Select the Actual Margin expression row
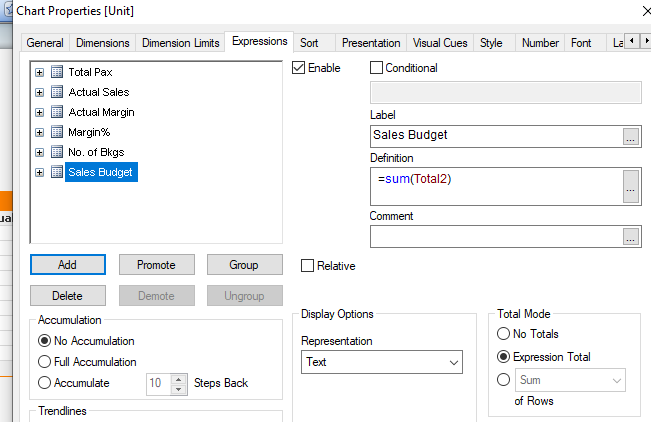The image size is (651, 422). [101, 113]
